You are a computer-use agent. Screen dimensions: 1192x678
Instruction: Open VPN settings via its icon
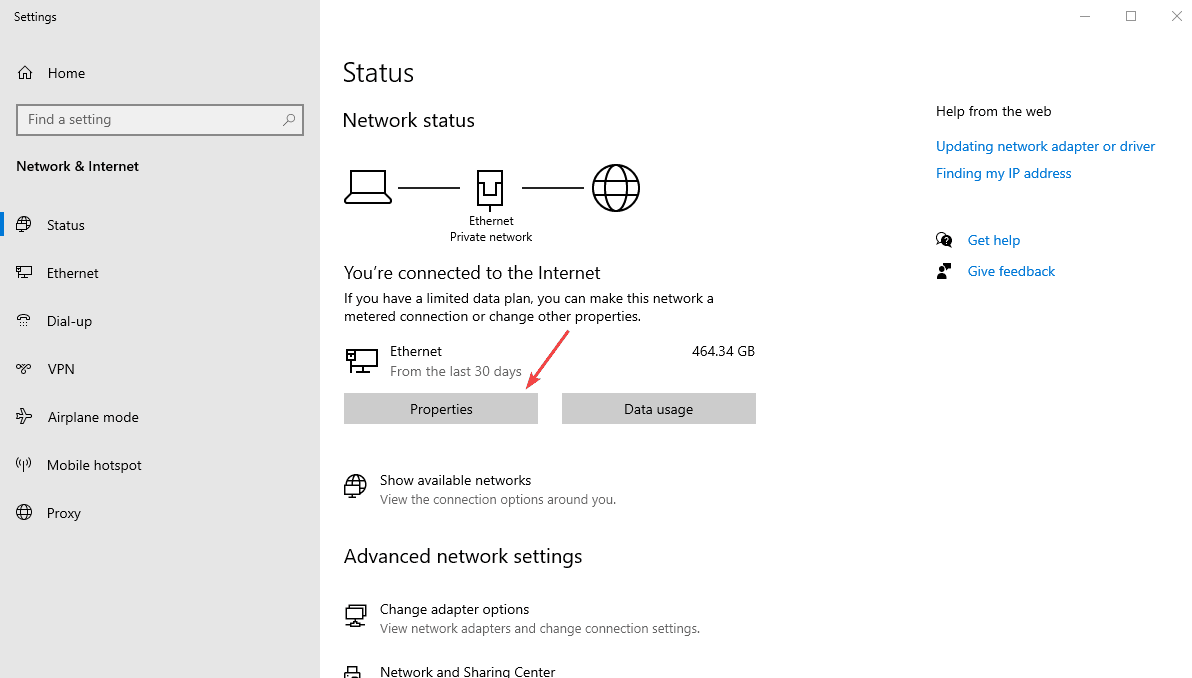25,369
